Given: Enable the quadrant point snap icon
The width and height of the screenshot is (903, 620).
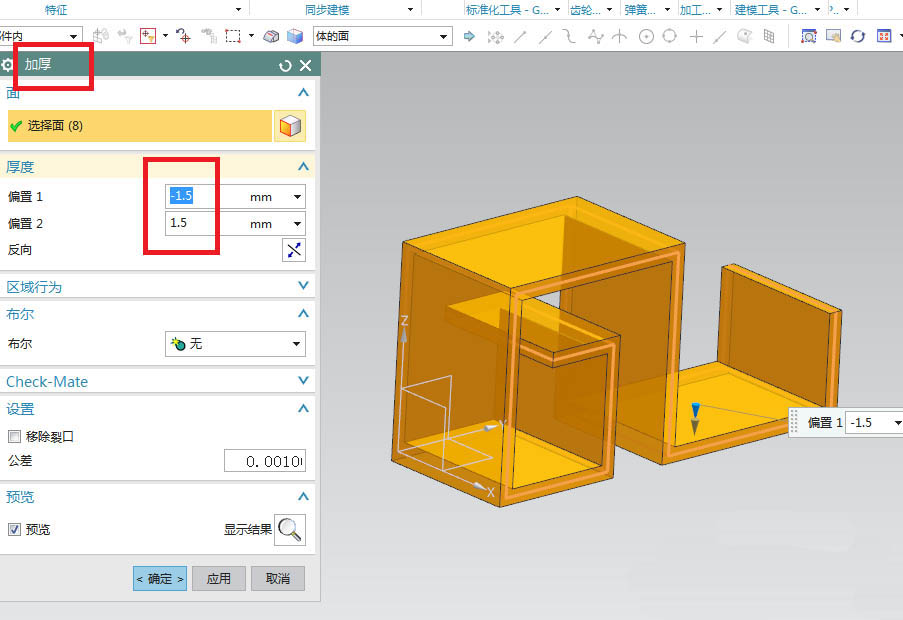Looking at the screenshot, I should (x=670, y=36).
